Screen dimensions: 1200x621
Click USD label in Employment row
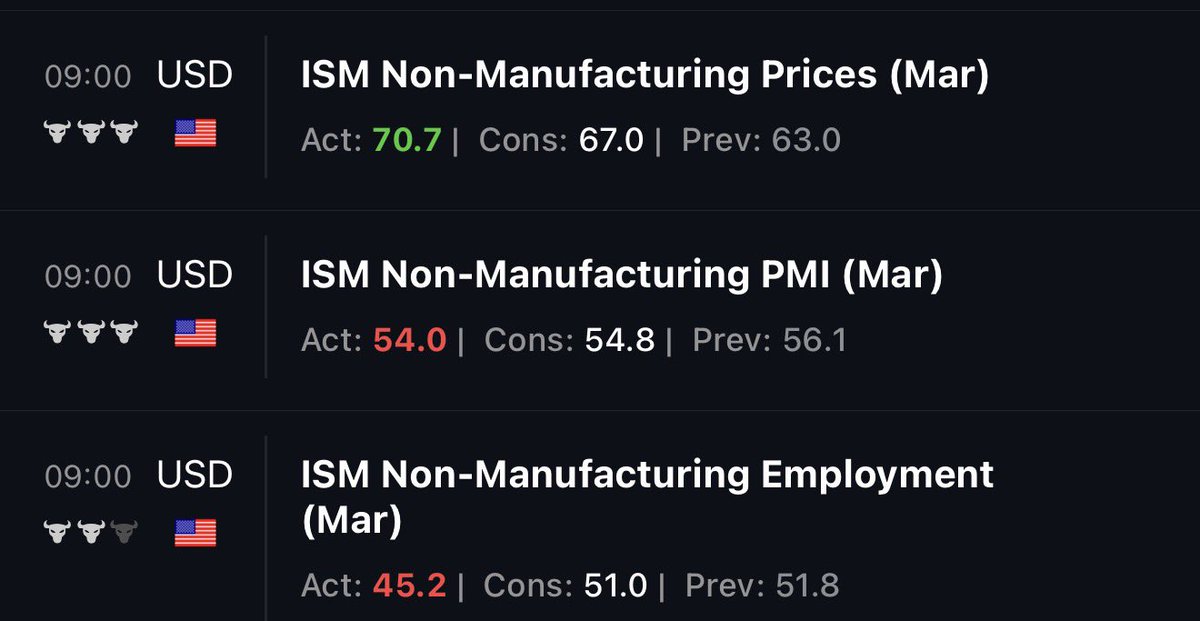195,476
